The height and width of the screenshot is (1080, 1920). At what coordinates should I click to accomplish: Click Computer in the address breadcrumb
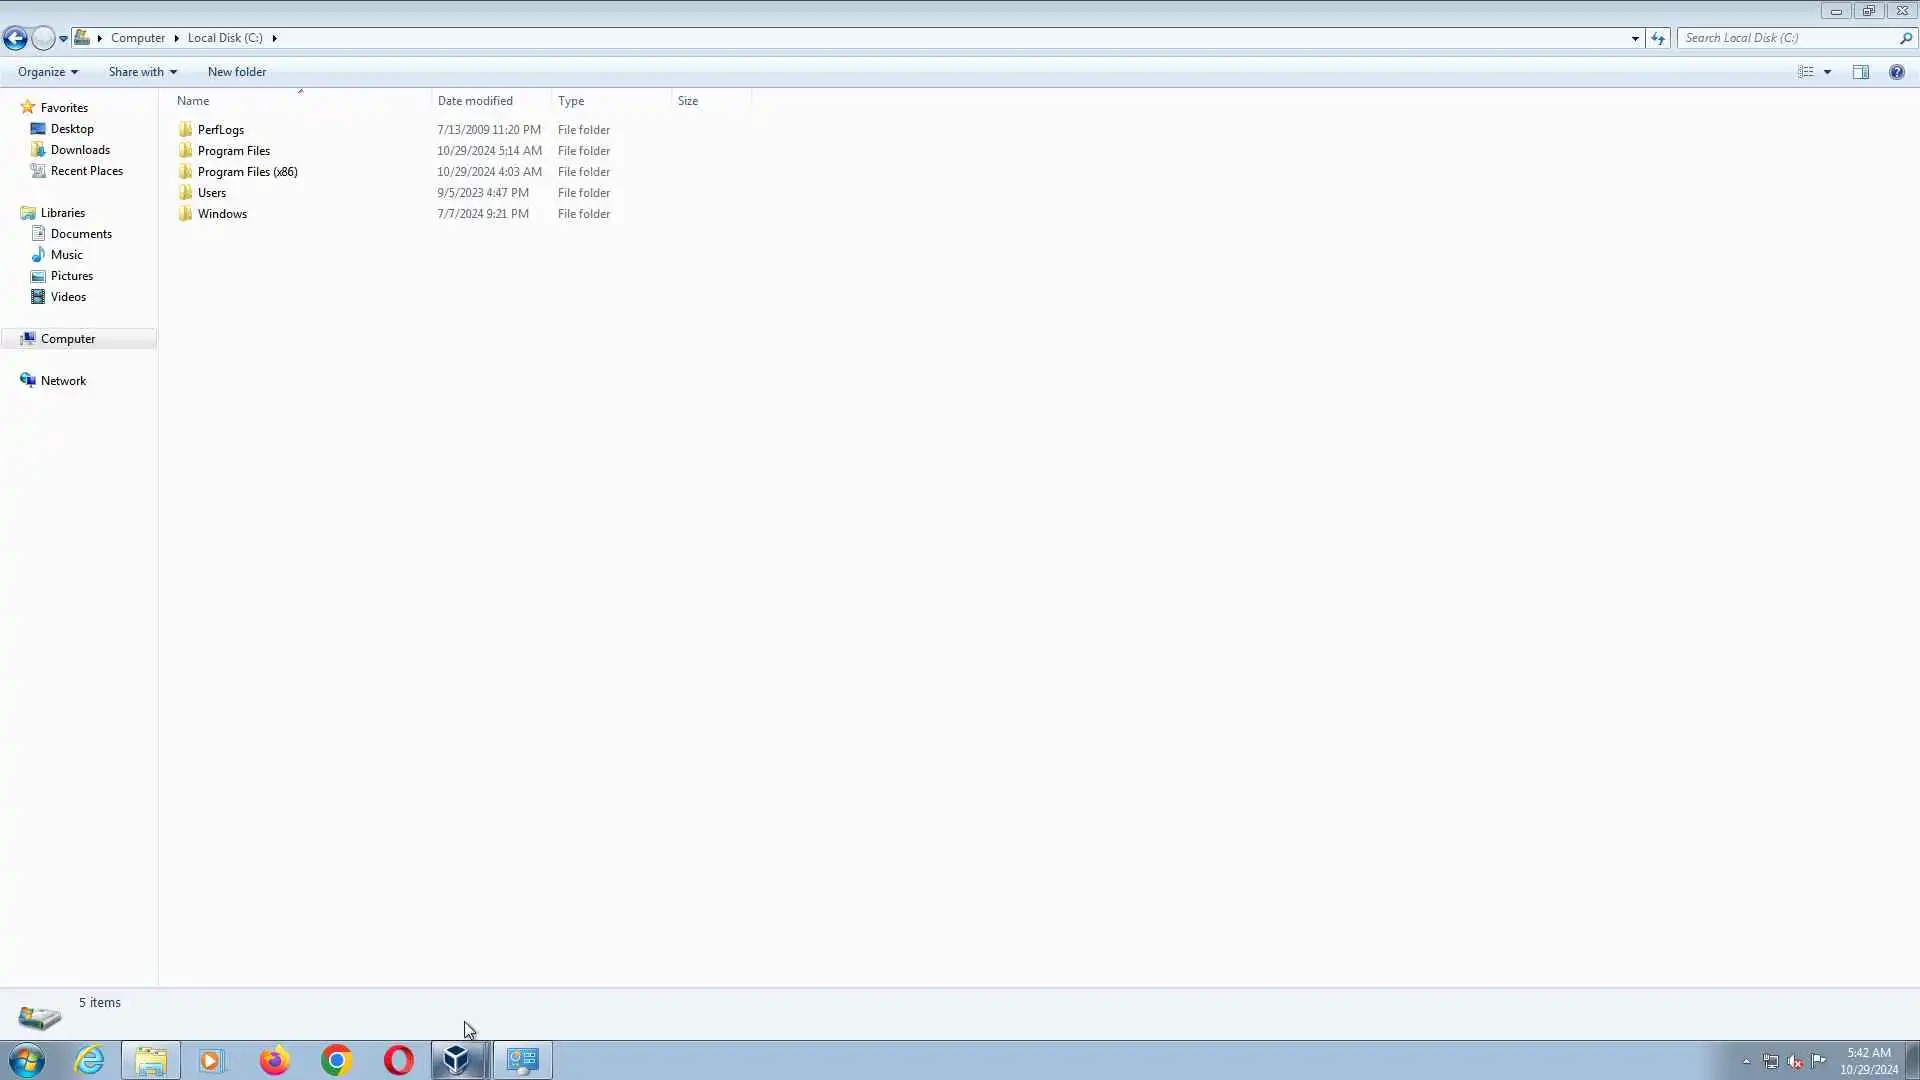point(138,38)
